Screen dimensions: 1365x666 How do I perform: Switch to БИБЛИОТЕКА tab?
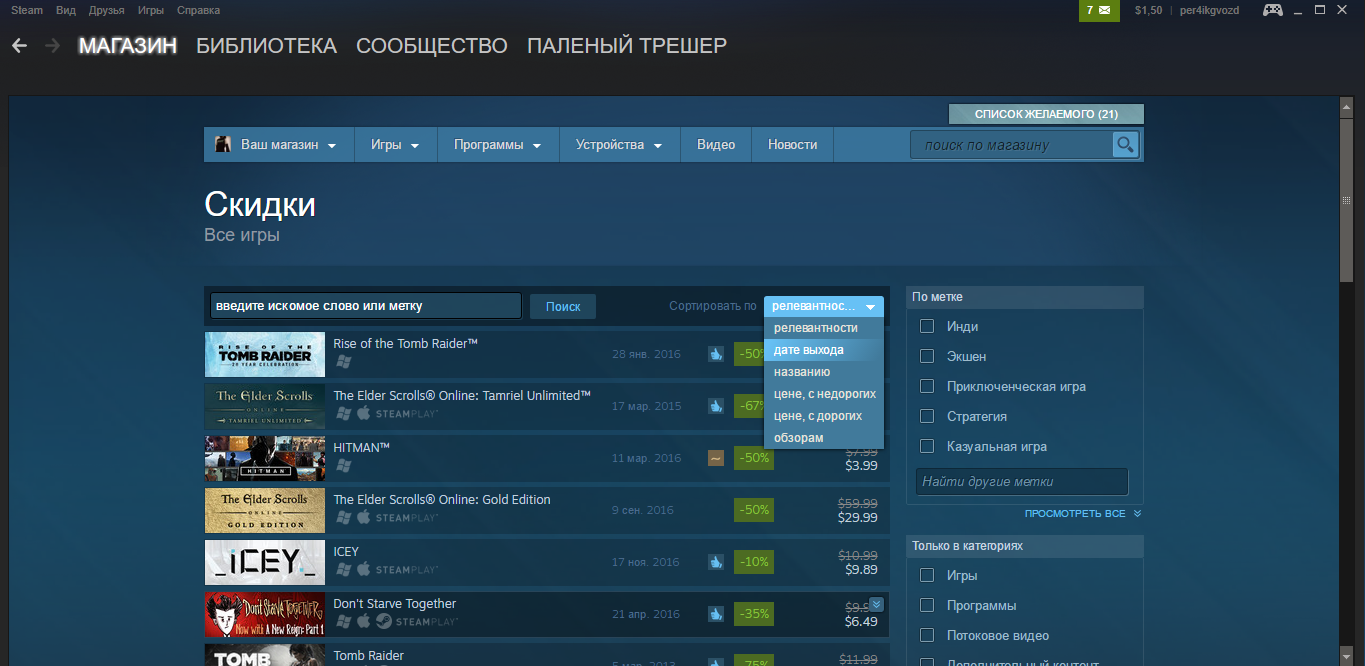pyautogui.click(x=267, y=46)
